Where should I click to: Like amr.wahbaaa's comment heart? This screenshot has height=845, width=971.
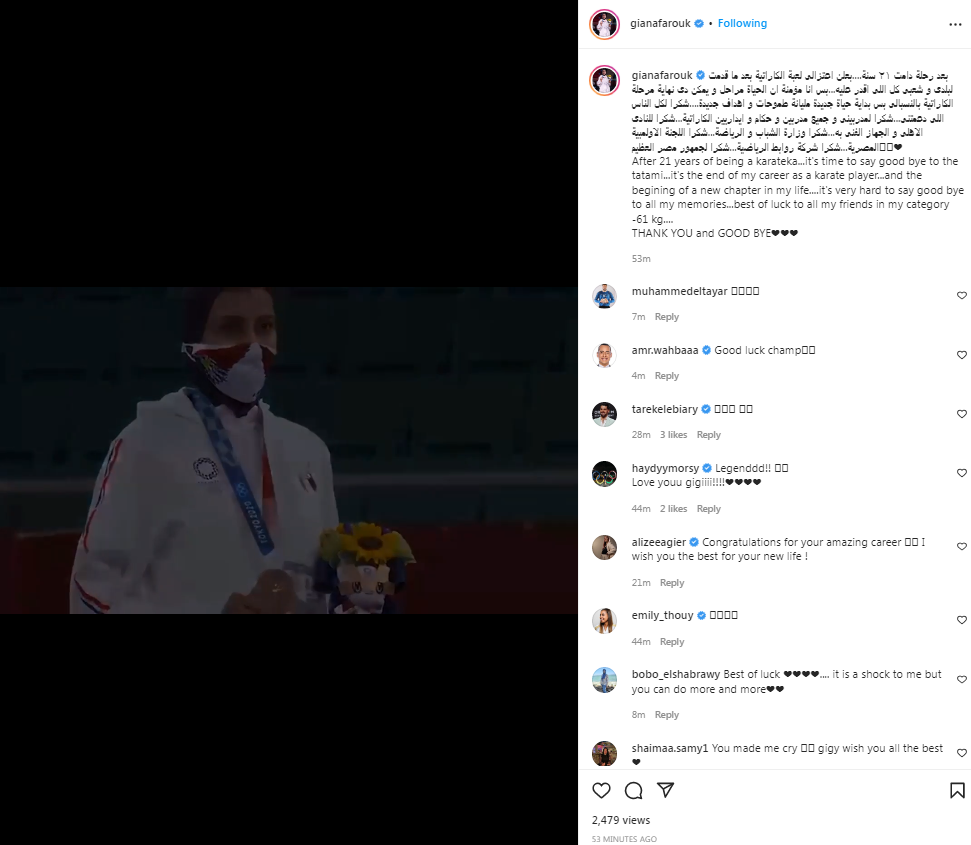(962, 355)
